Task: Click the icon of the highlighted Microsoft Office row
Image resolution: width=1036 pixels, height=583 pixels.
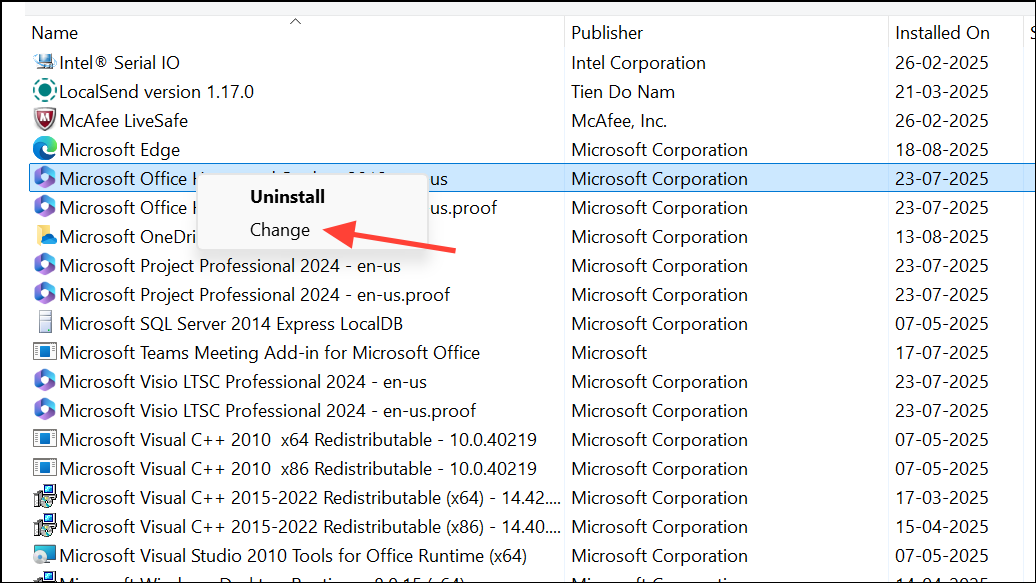Action: 44,178
